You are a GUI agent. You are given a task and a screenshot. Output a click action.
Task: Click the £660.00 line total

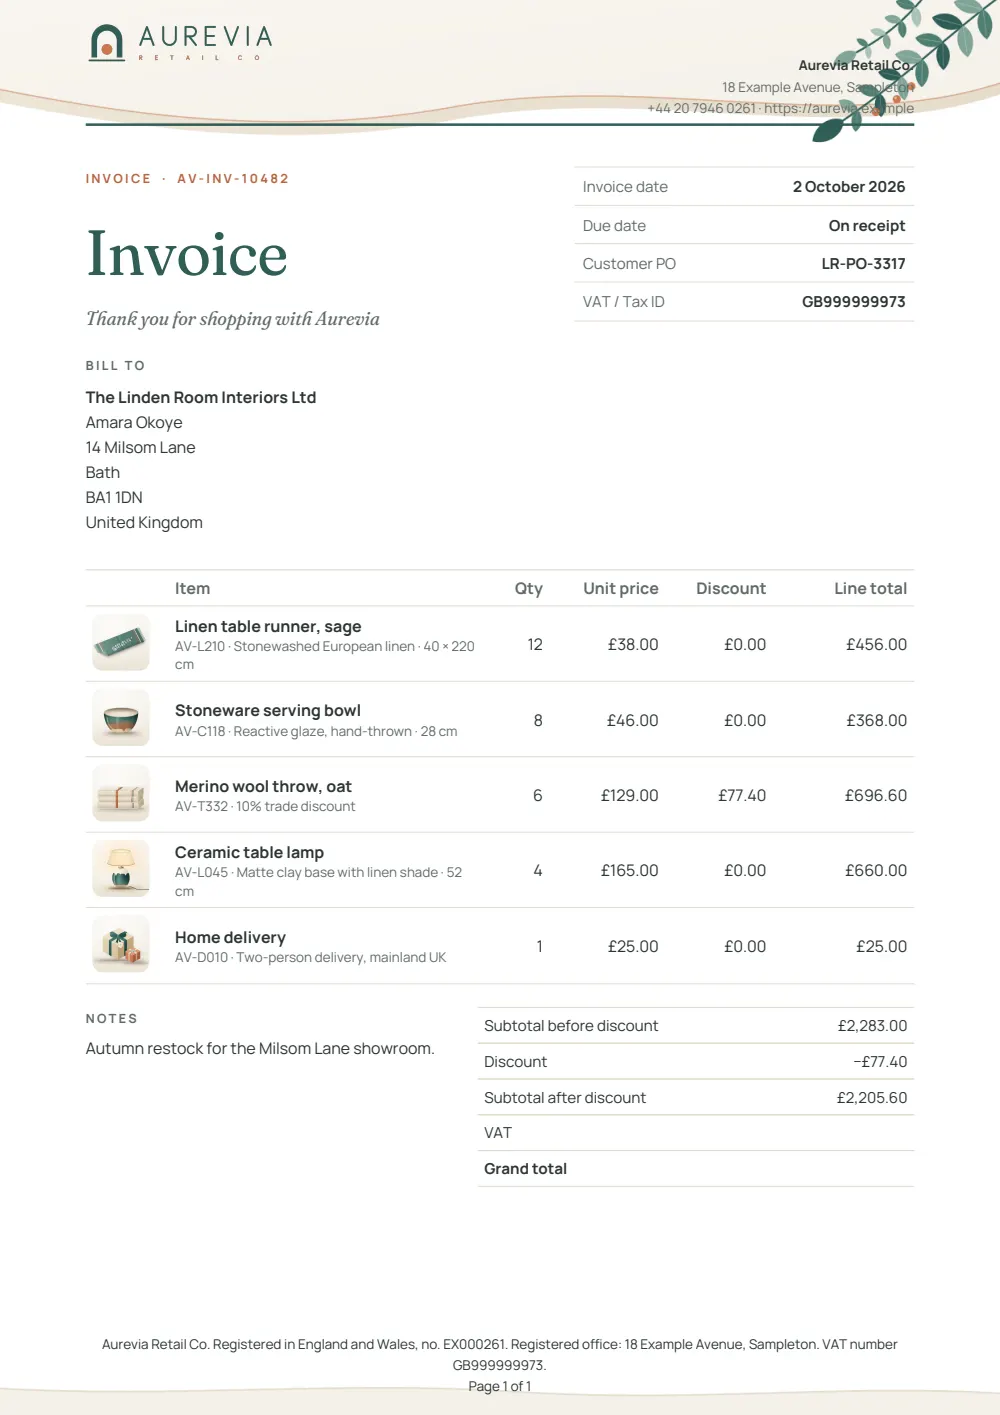click(x=876, y=871)
